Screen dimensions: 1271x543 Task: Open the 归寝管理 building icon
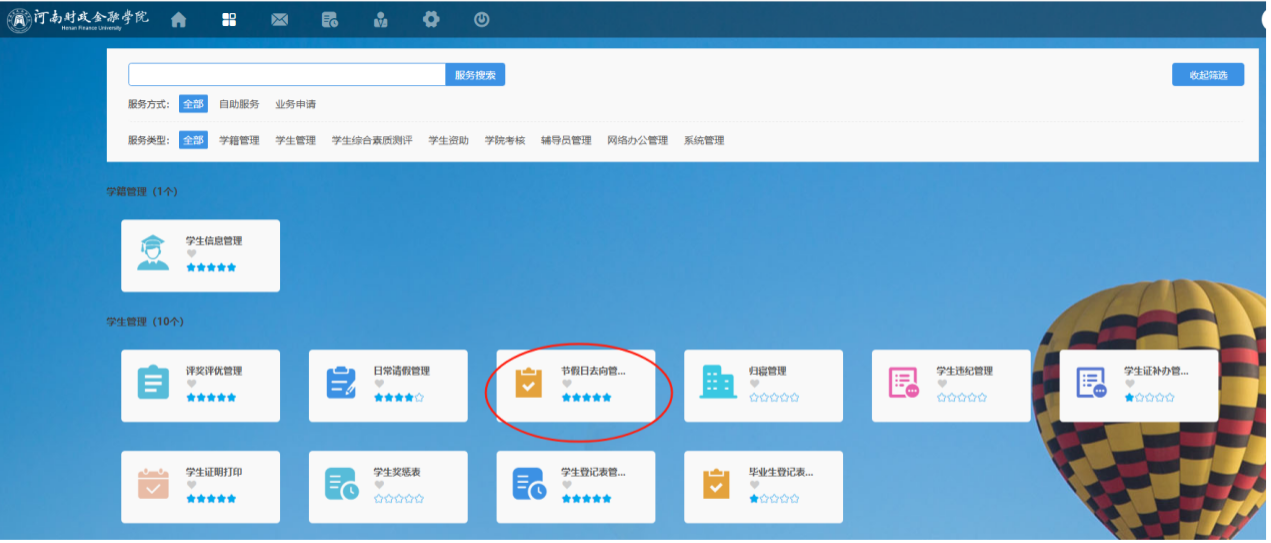tap(717, 383)
